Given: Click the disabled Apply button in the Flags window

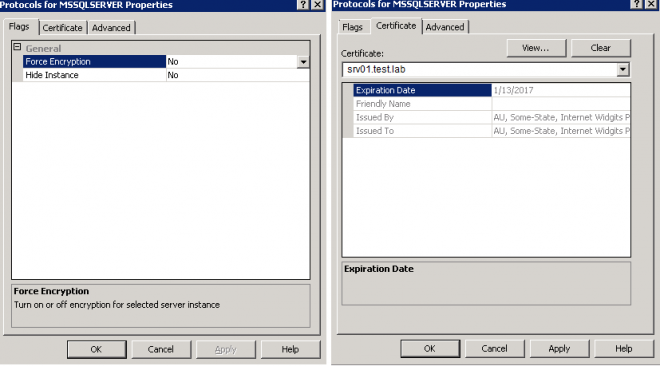Looking at the screenshot, I should point(226,349).
